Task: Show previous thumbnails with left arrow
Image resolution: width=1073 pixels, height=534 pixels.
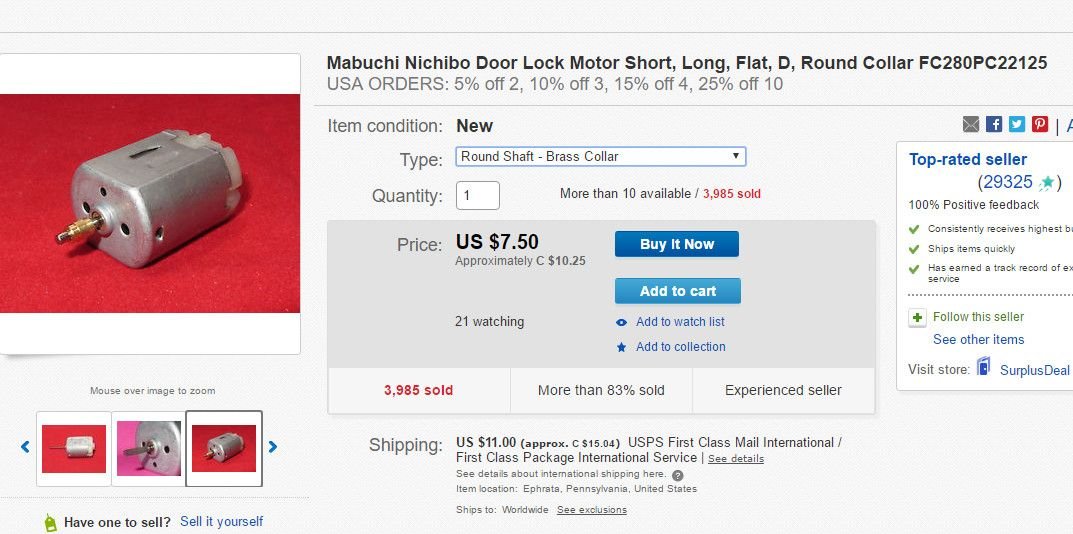Action: tap(25, 447)
